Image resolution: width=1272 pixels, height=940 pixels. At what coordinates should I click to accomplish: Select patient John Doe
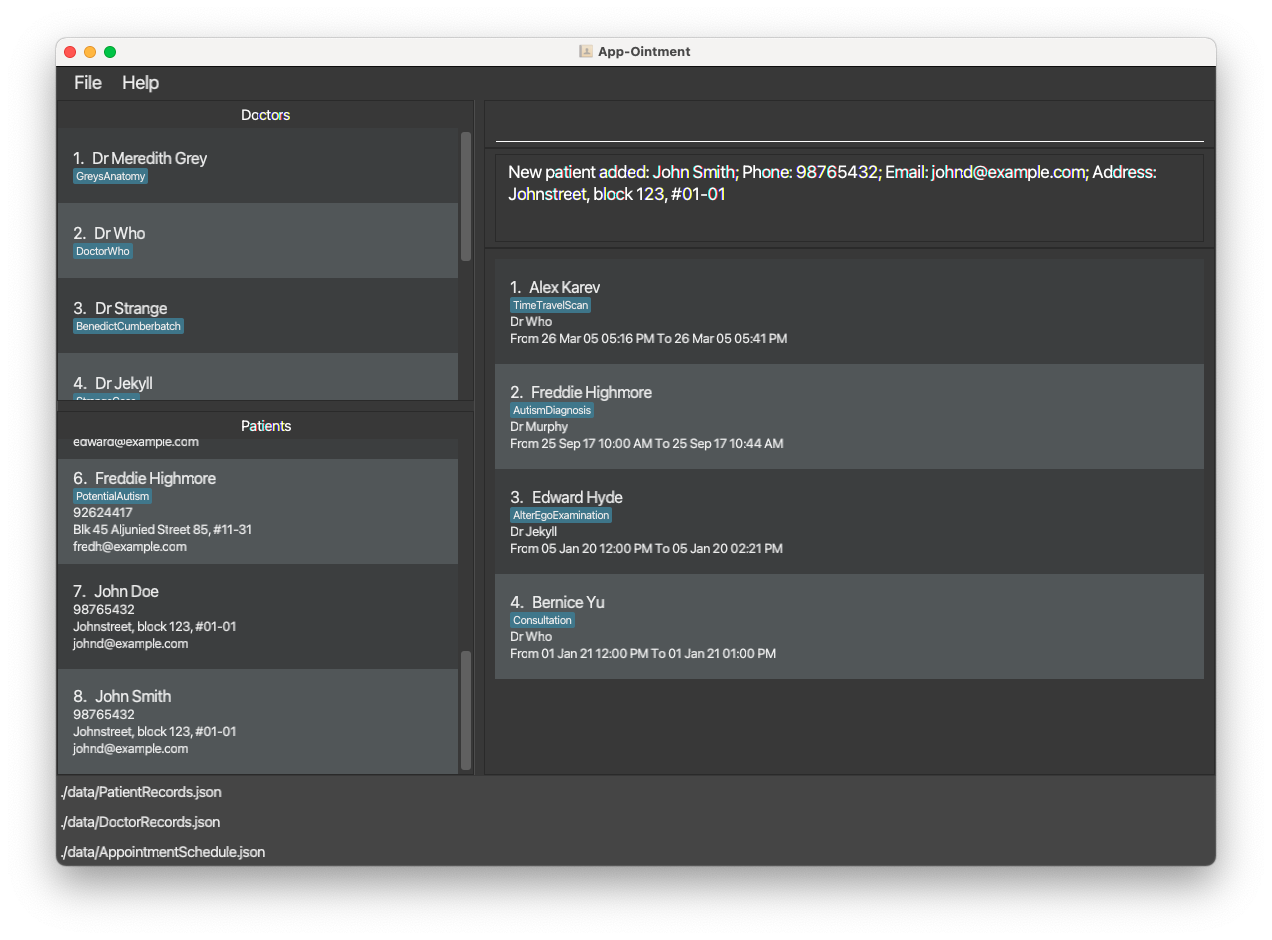click(258, 616)
